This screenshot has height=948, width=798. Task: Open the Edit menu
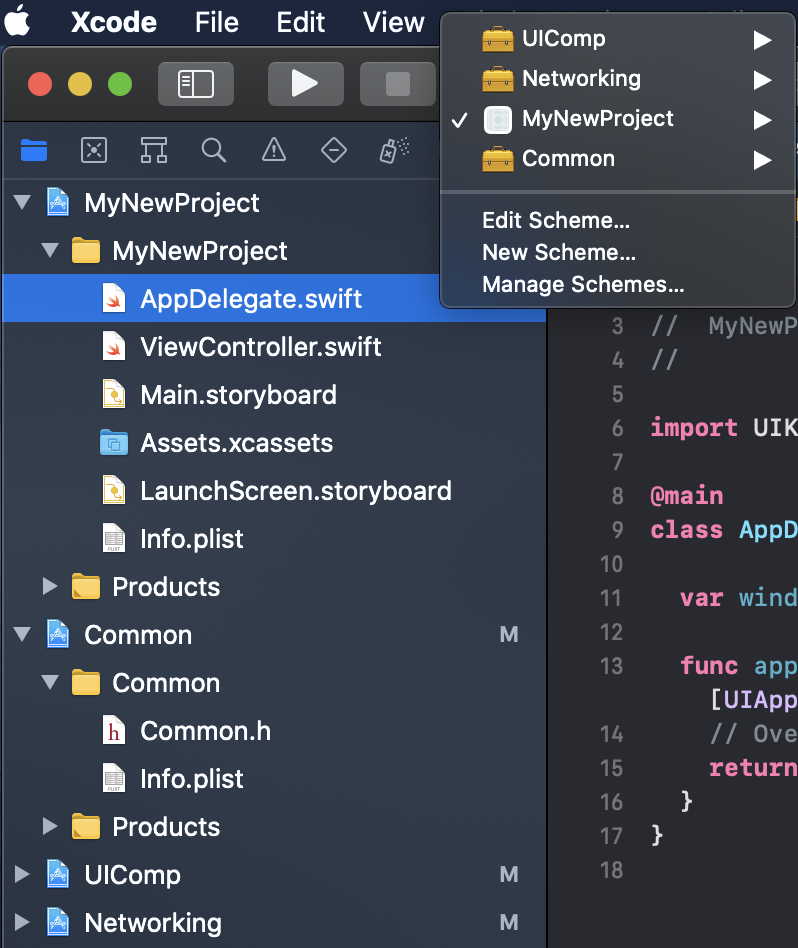[300, 22]
